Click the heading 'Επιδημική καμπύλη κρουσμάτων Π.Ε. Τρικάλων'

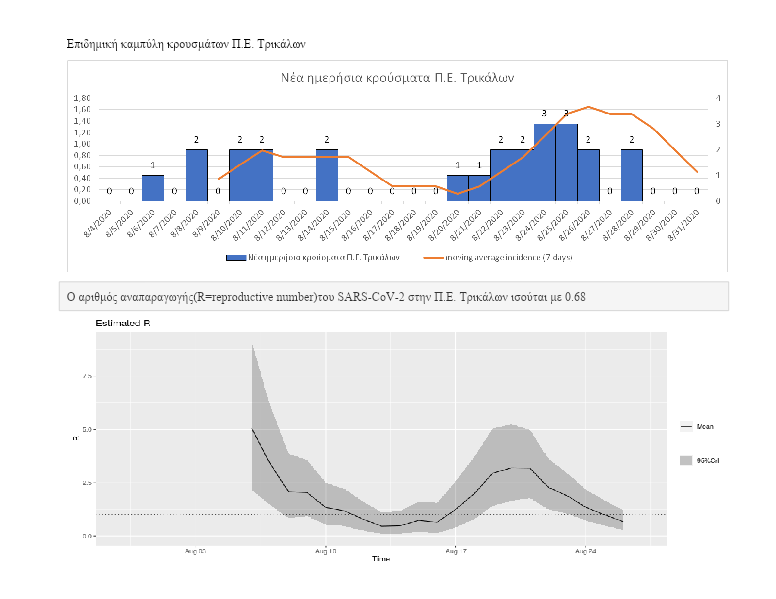tap(186, 45)
